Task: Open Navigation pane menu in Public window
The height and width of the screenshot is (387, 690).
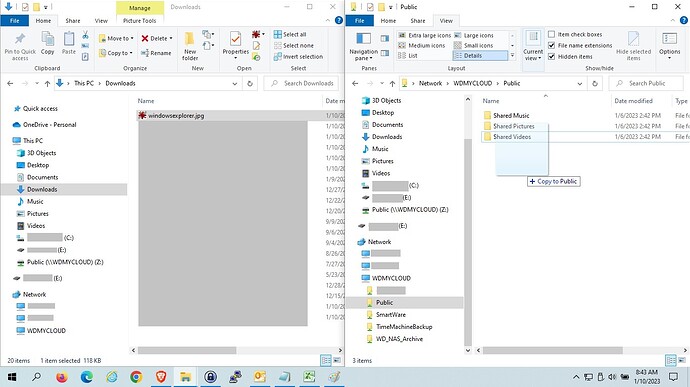Action: [363, 46]
